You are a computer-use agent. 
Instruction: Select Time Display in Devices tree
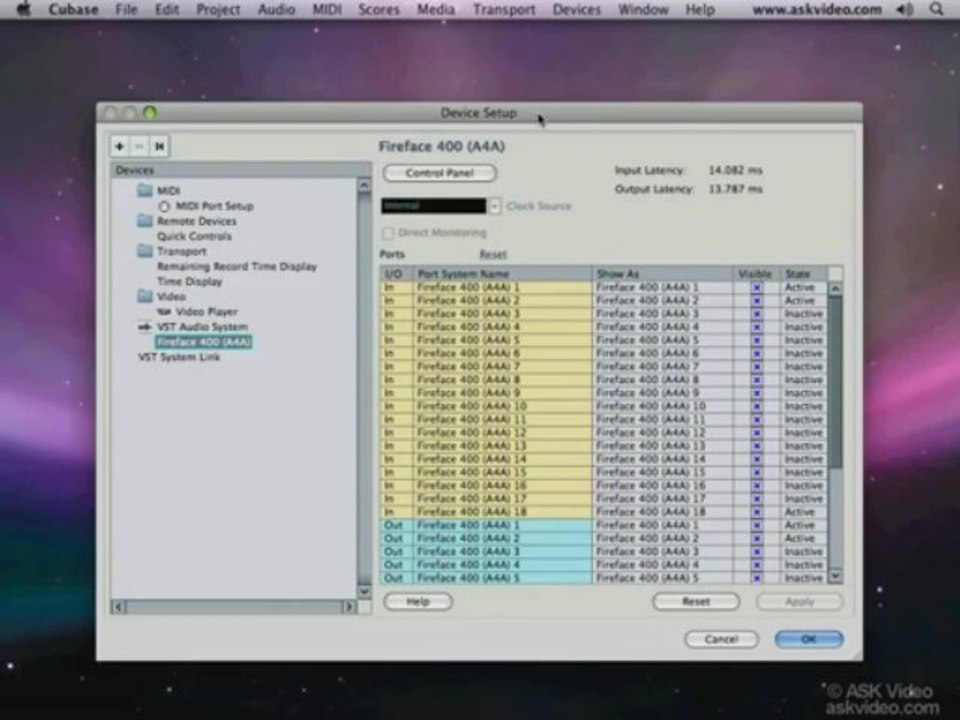pyautogui.click(x=189, y=282)
